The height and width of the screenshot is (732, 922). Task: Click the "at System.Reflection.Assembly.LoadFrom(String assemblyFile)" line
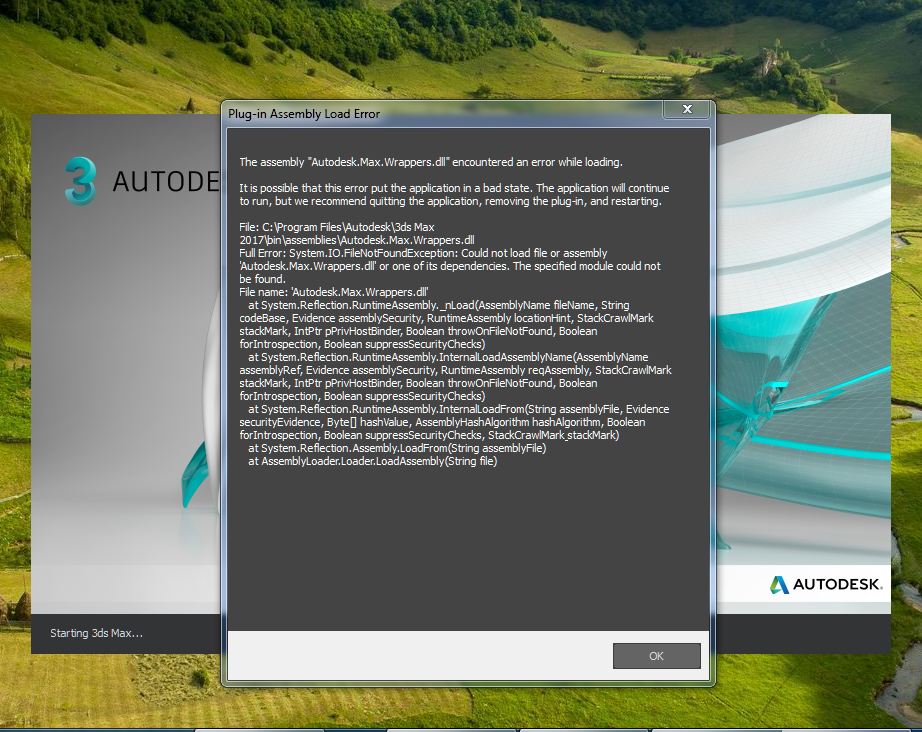pyautogui.click(x=397, y=449)
